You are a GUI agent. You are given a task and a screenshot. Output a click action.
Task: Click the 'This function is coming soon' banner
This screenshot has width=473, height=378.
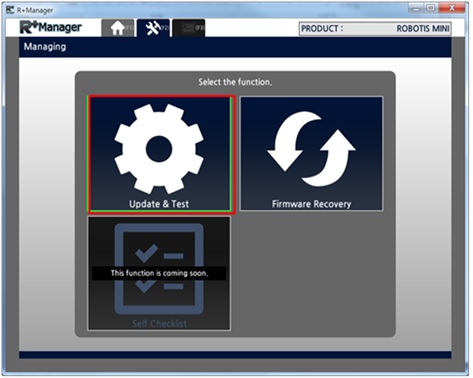pos(159,273)
